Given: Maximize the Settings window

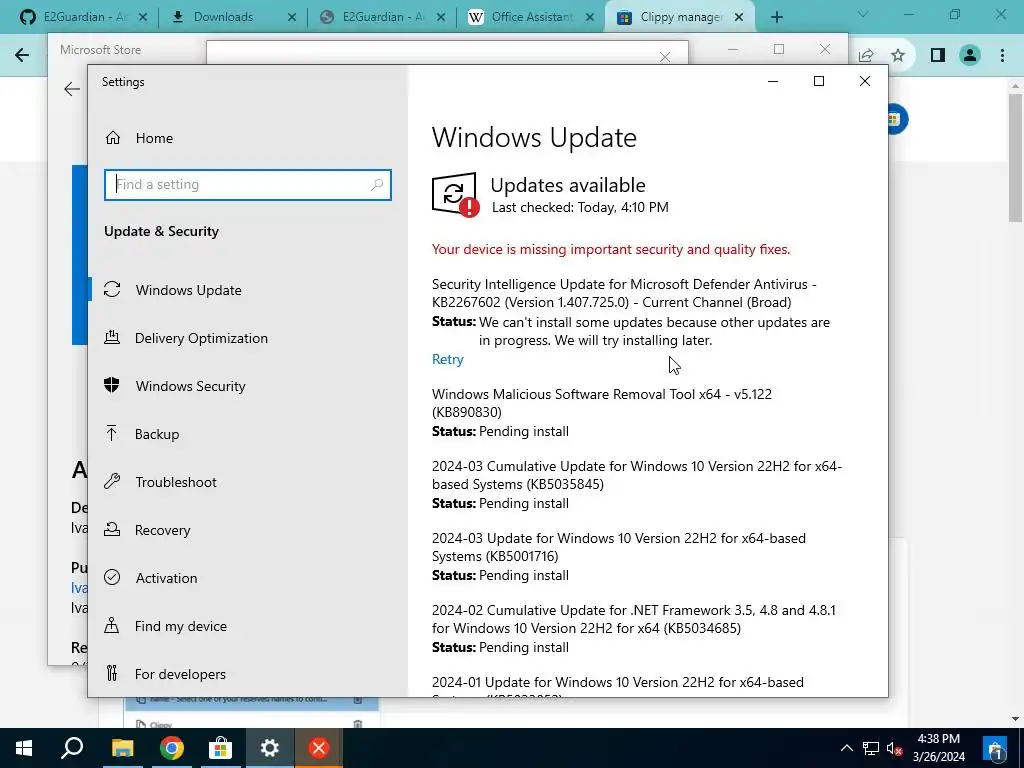Looking at the screenshot, I should pyautogui.click(x=819, y=81).
